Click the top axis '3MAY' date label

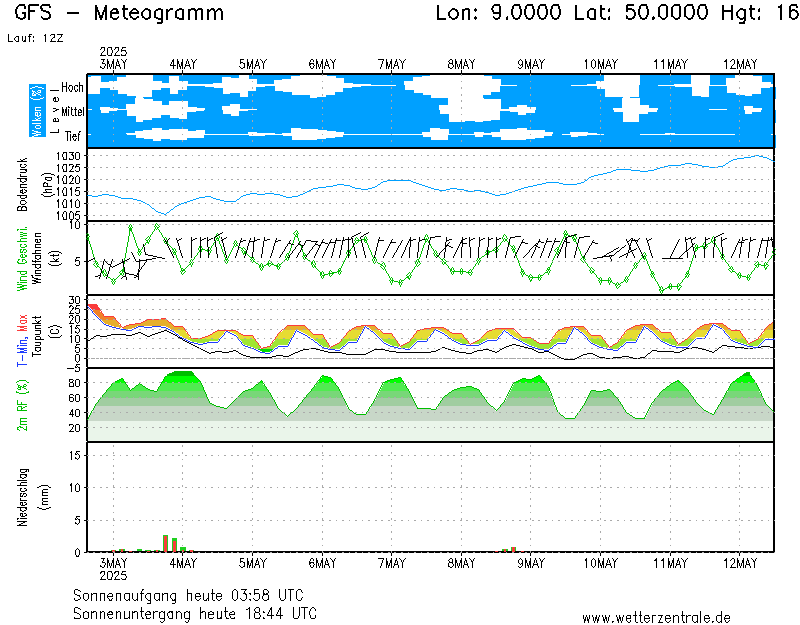coord(113,65)
